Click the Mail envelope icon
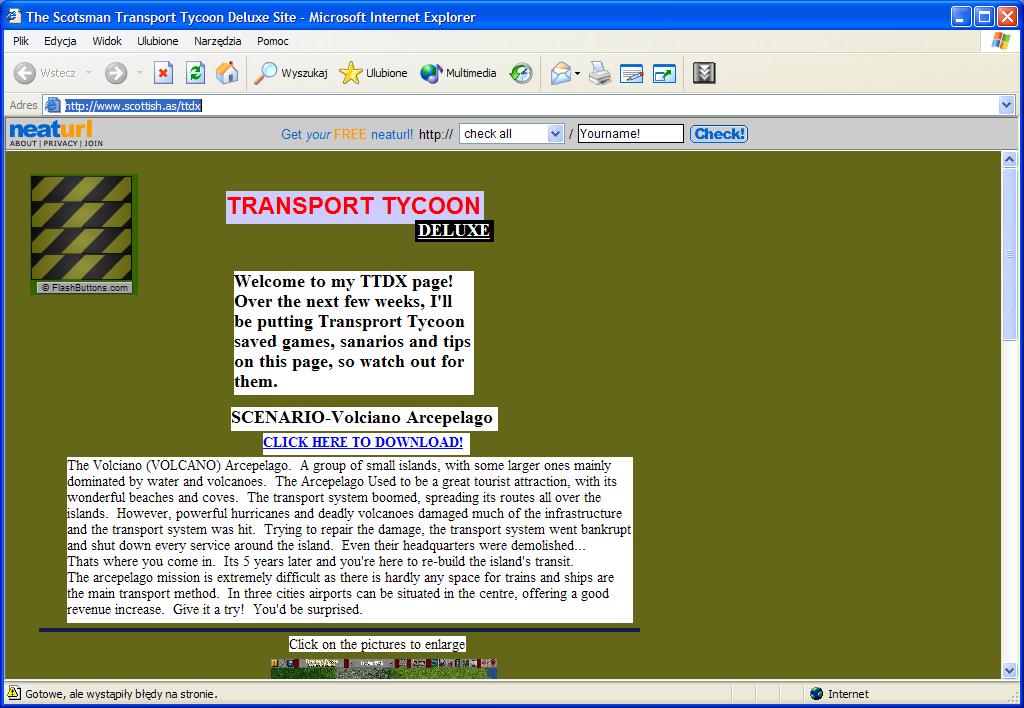 (x=561, y=73)
